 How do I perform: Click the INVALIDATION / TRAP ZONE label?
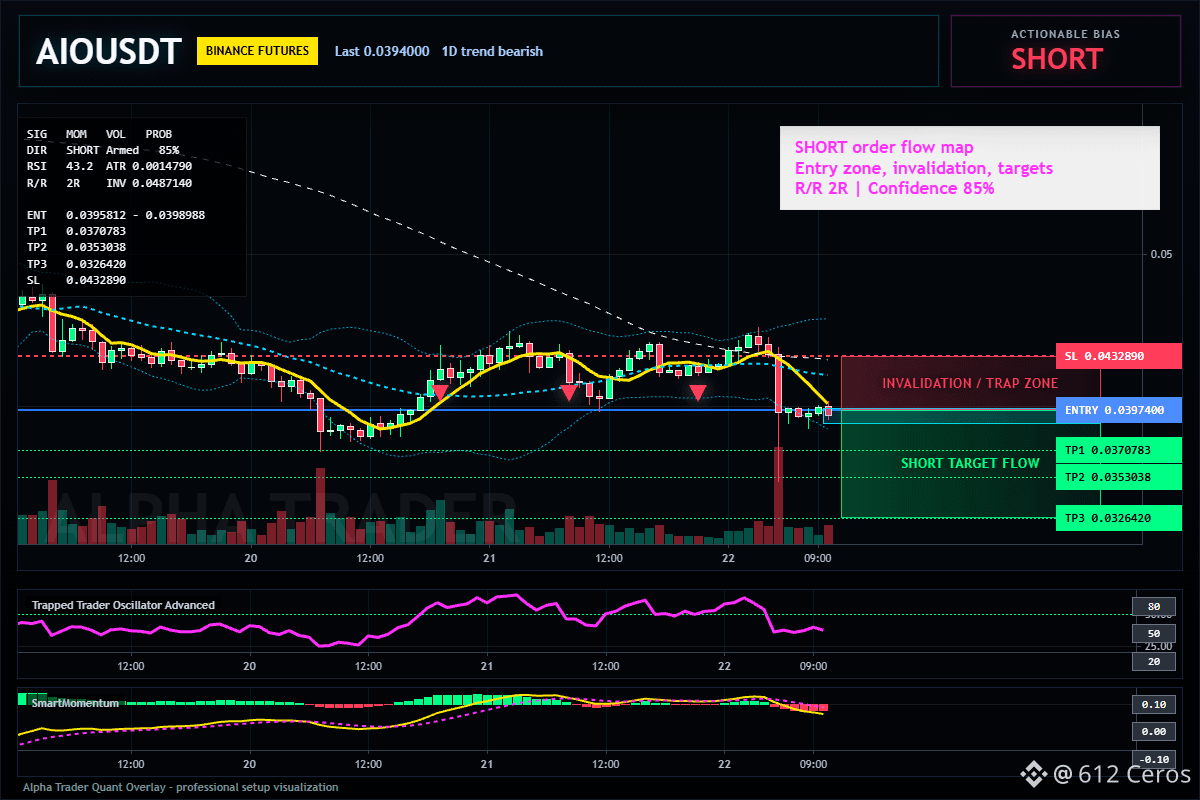[970, 383]
